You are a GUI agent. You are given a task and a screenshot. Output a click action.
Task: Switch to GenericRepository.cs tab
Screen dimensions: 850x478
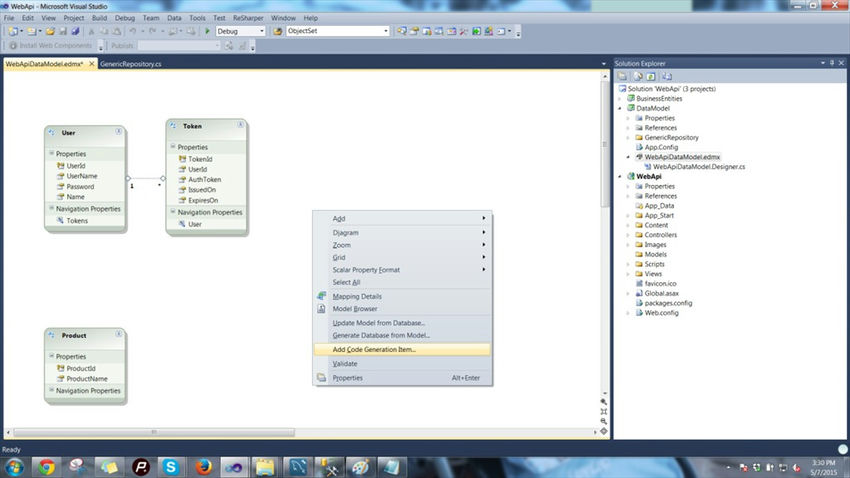click(x=131, y=64)
